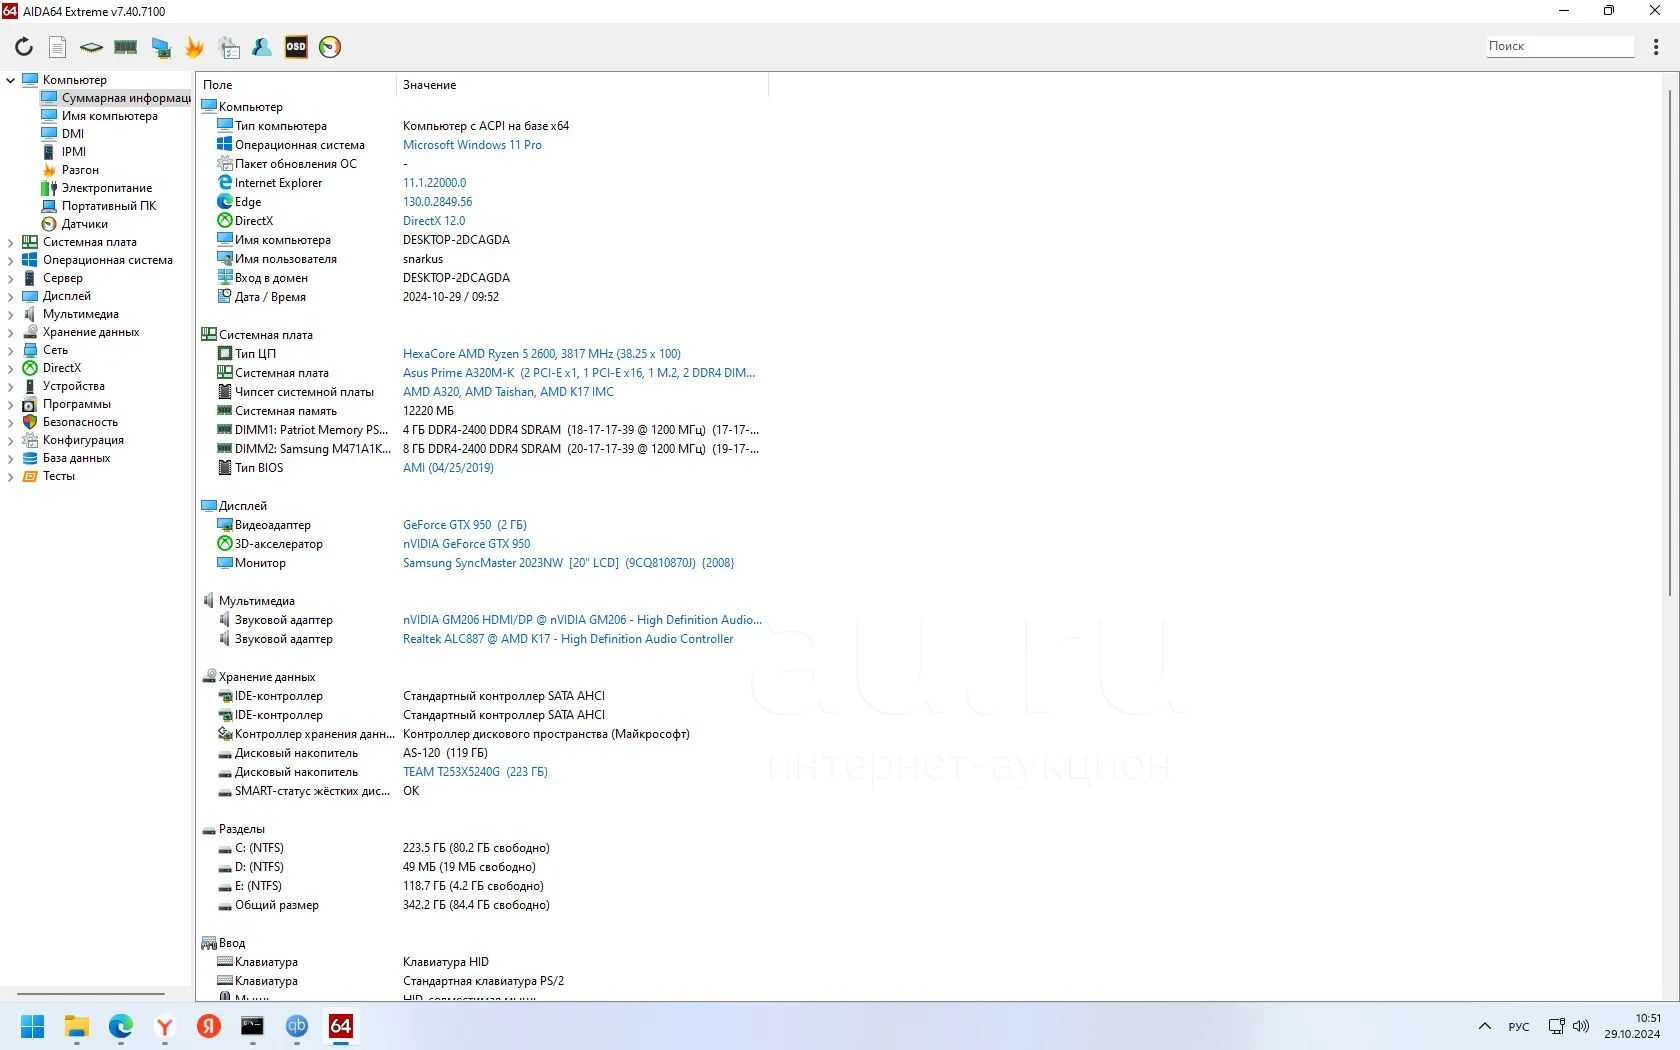Open the Windows Start button

point(33,1026)
